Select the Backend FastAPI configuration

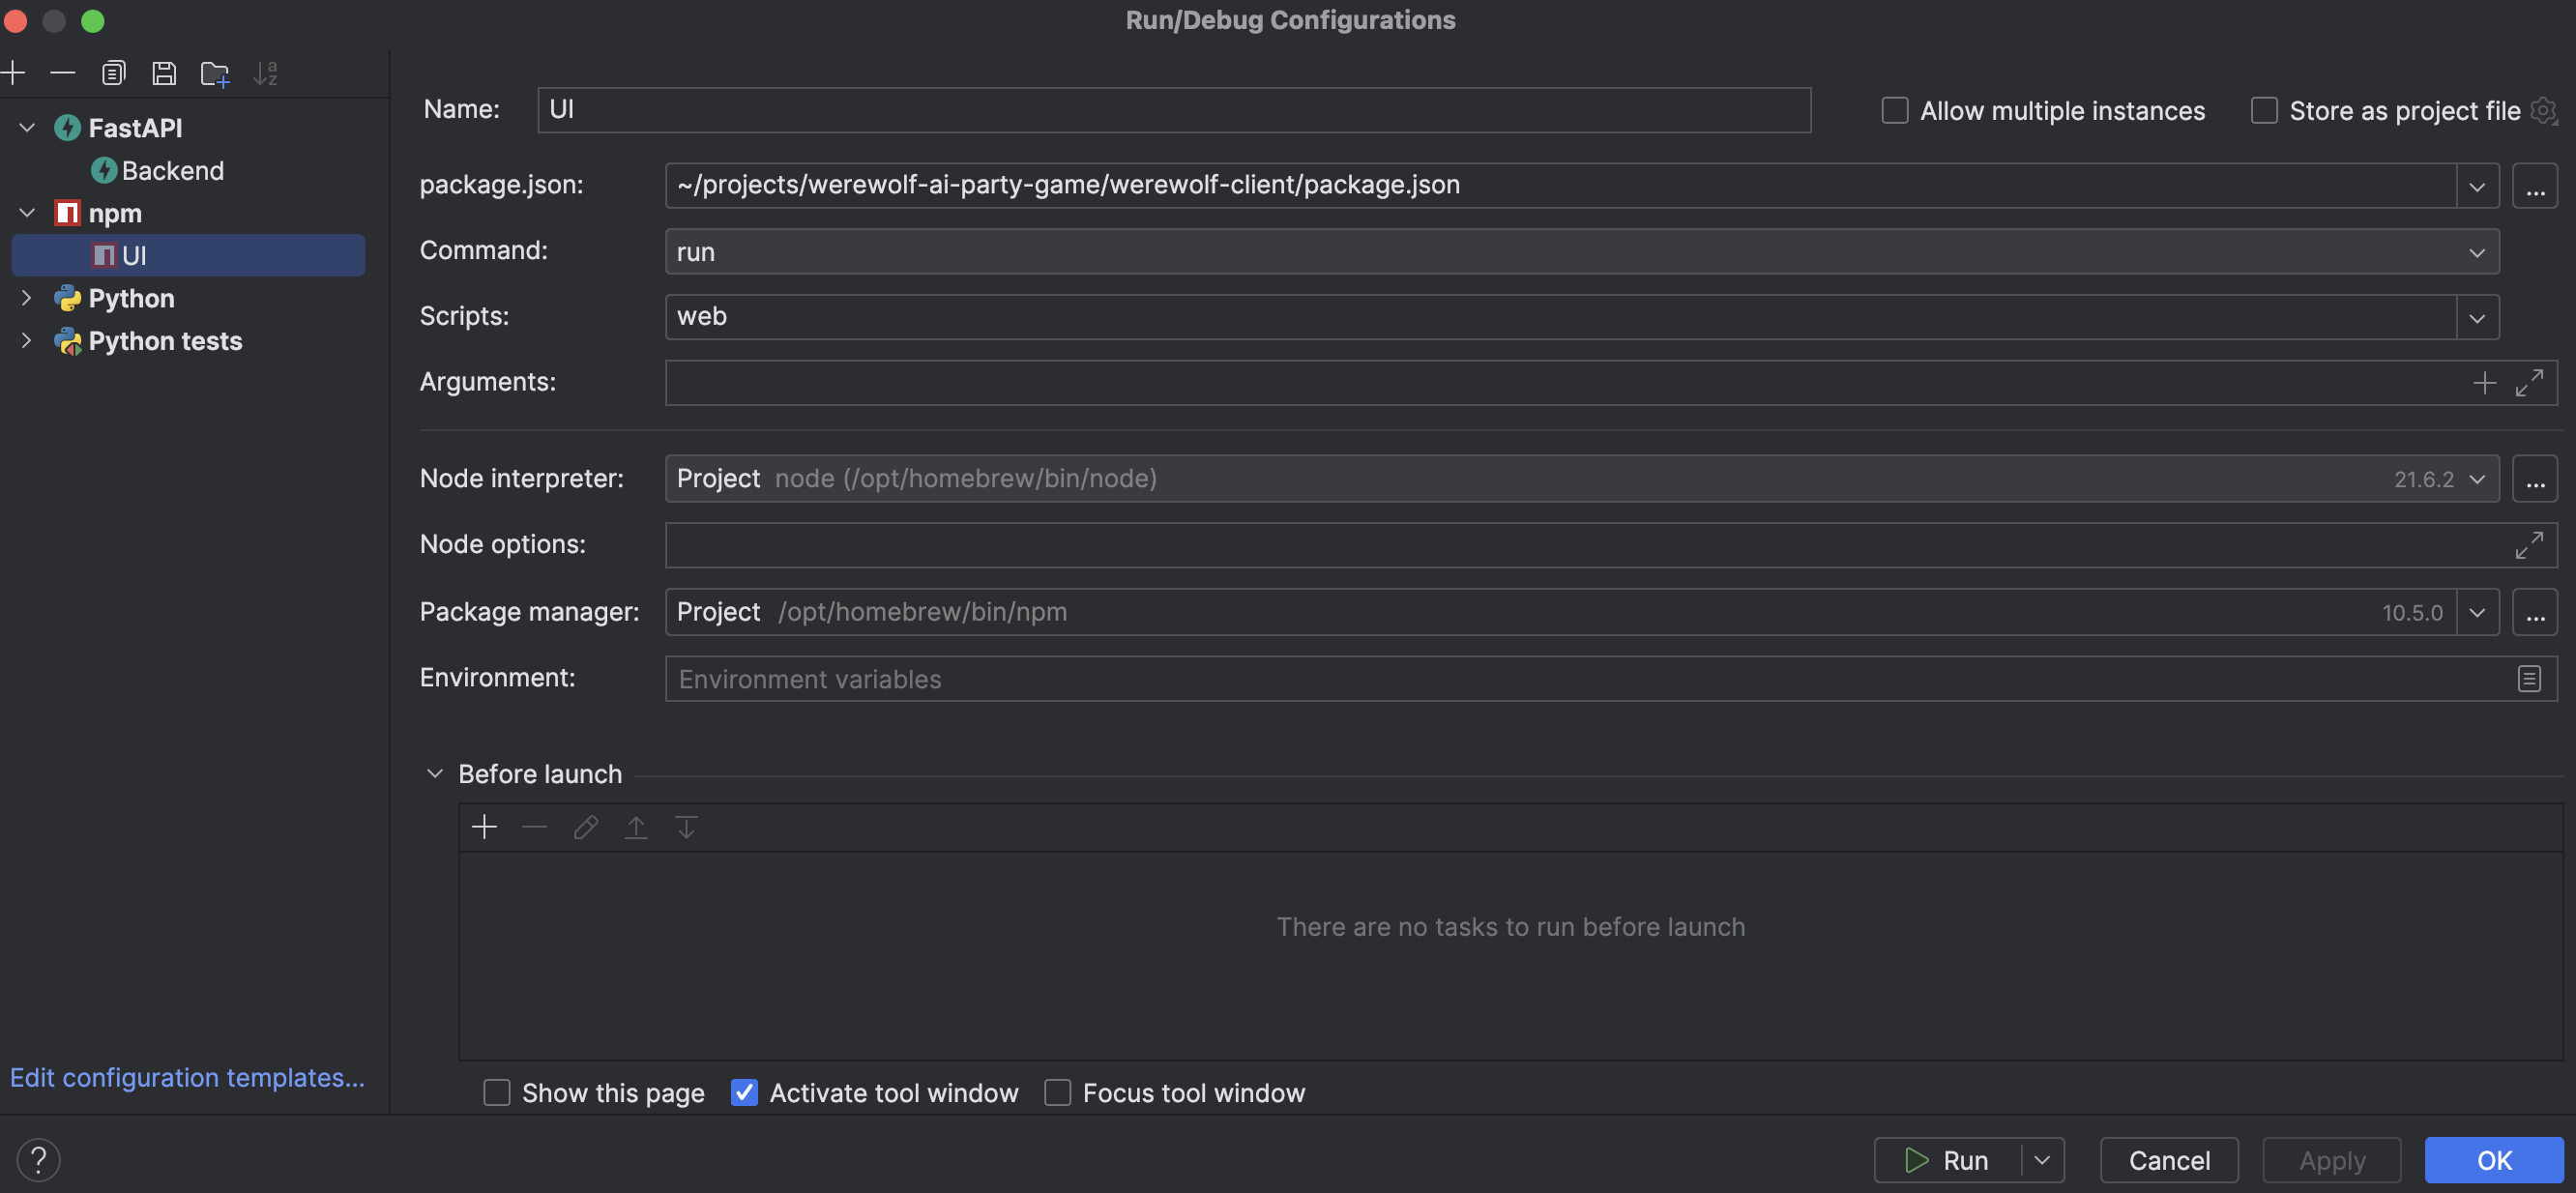[x=172, y=171]
